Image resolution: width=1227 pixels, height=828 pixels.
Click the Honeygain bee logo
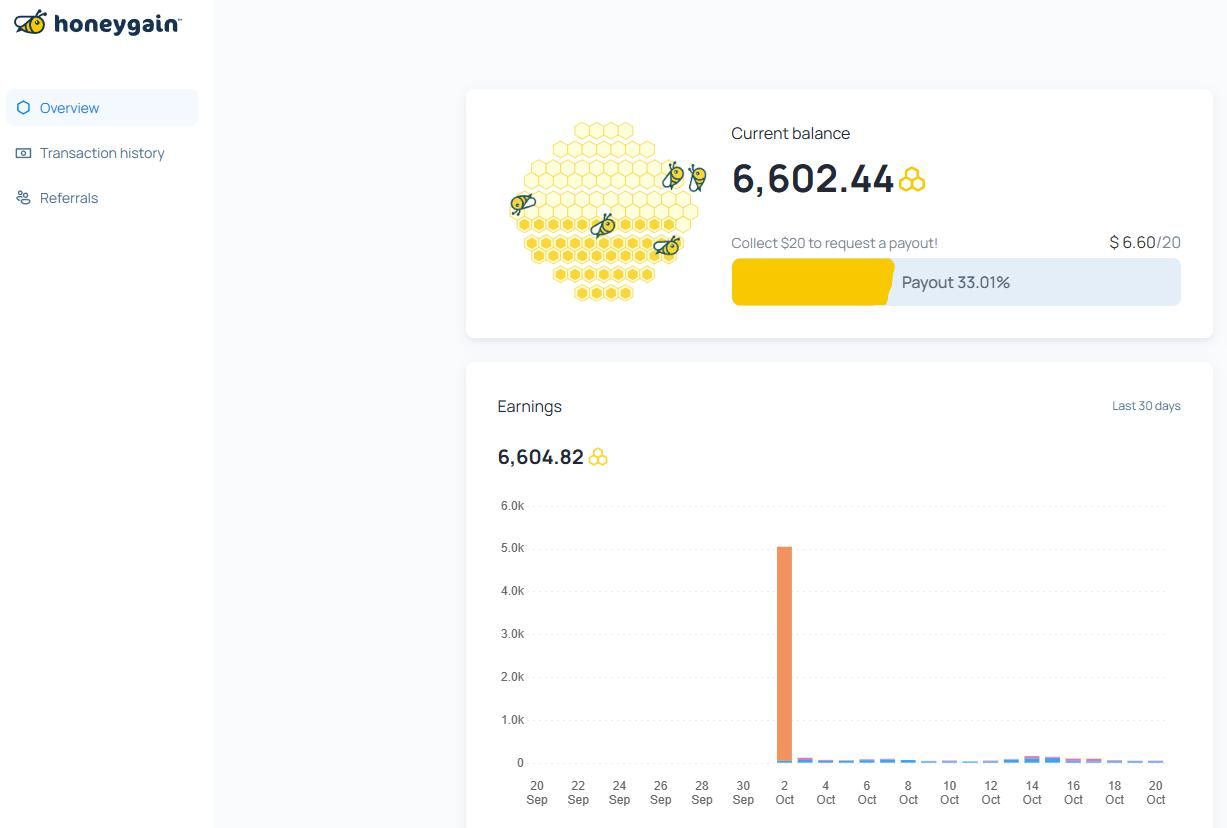coord(30,22)
